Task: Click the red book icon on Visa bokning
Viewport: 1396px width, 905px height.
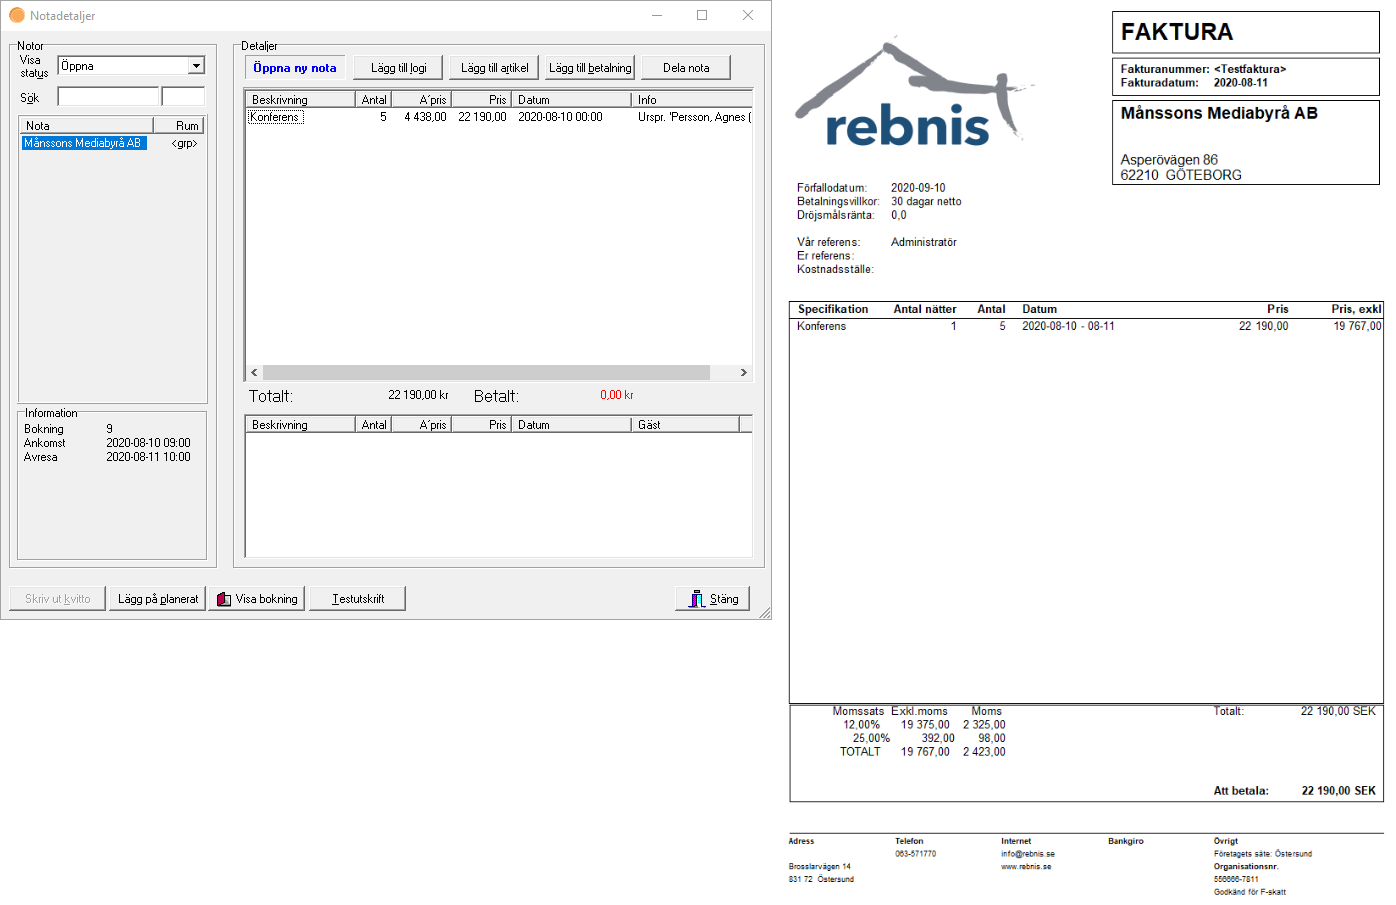Action: 224,599
